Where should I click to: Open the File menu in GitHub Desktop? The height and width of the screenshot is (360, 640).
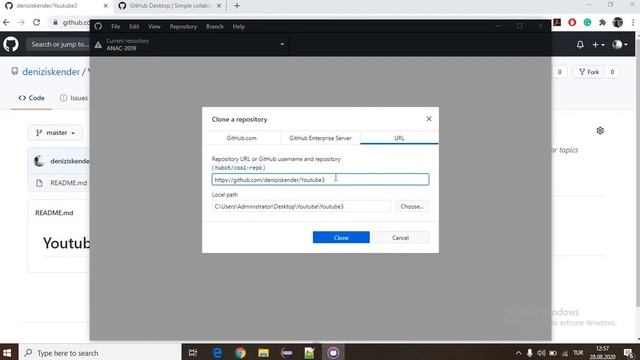click(116, 27)
